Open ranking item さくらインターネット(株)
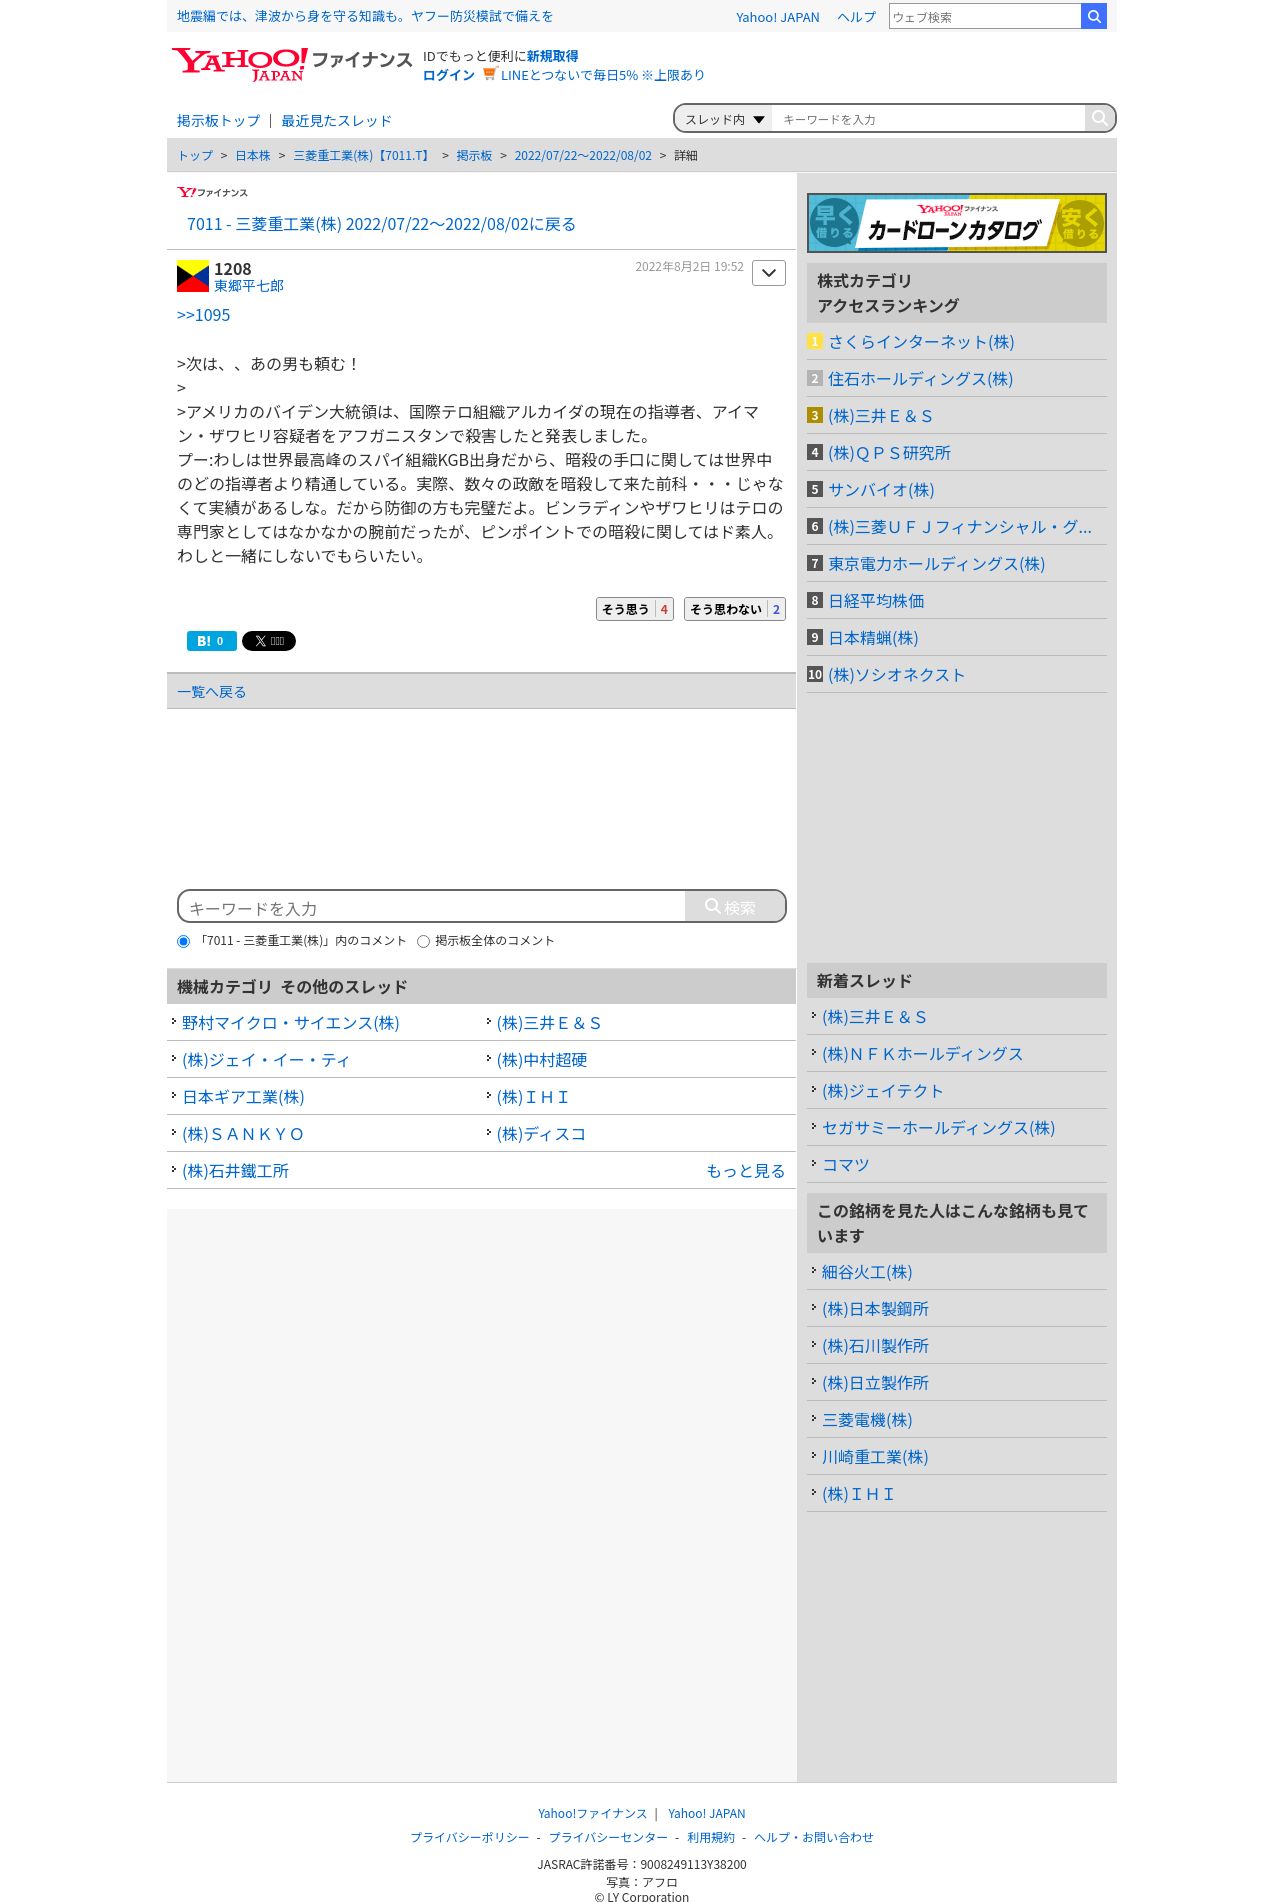 tap(921, 342)
